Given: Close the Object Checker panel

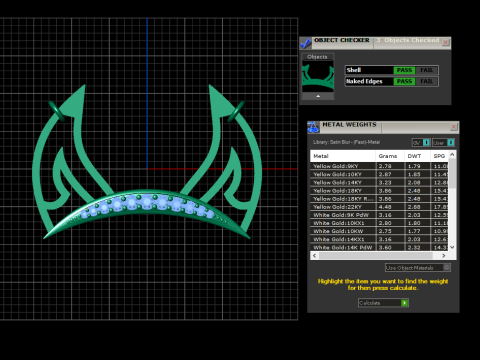Looking at the screenshot, I should 446,42.
